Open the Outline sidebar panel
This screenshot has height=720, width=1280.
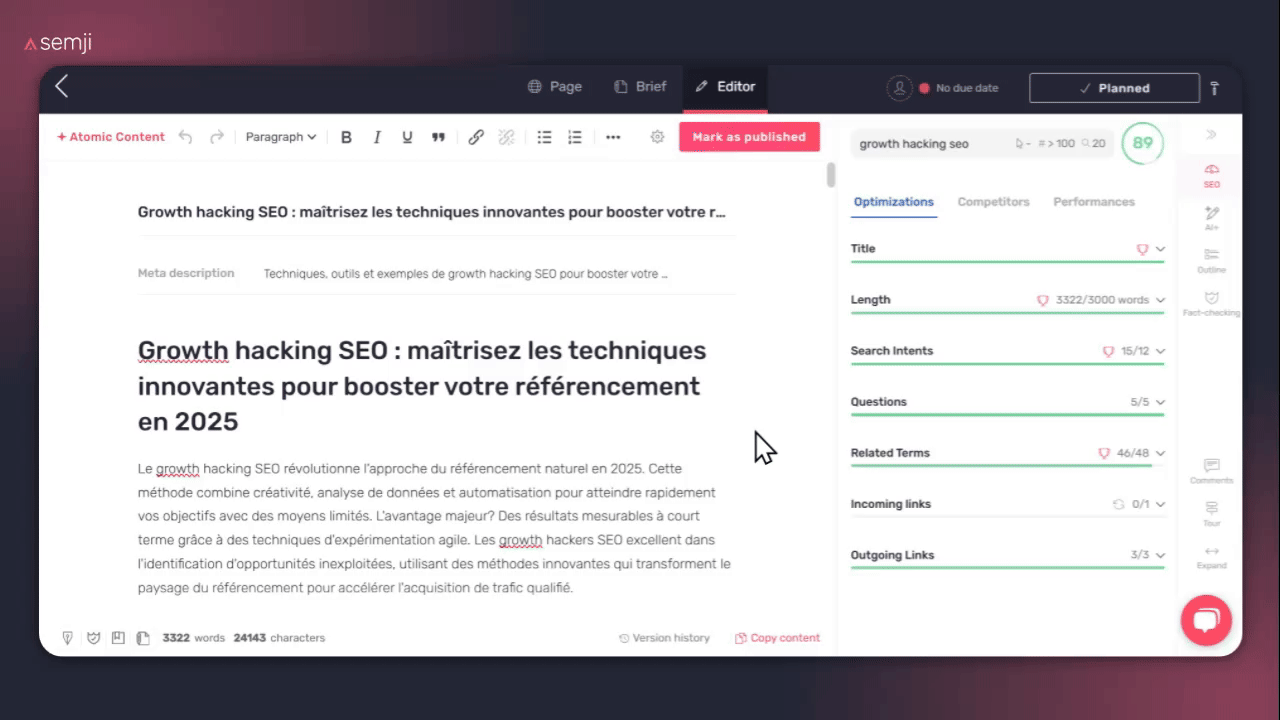pos(1211,260)
